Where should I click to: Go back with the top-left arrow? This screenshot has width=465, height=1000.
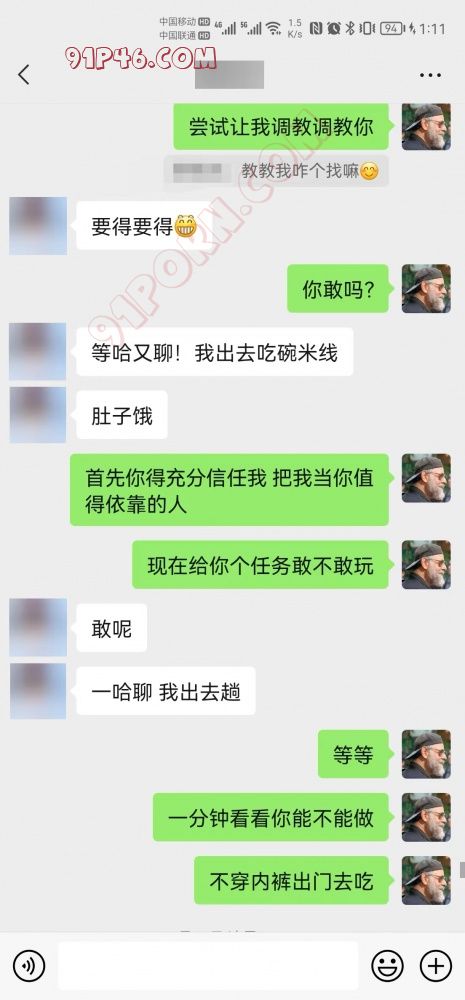pyautogui.click(x=24, y=75)
